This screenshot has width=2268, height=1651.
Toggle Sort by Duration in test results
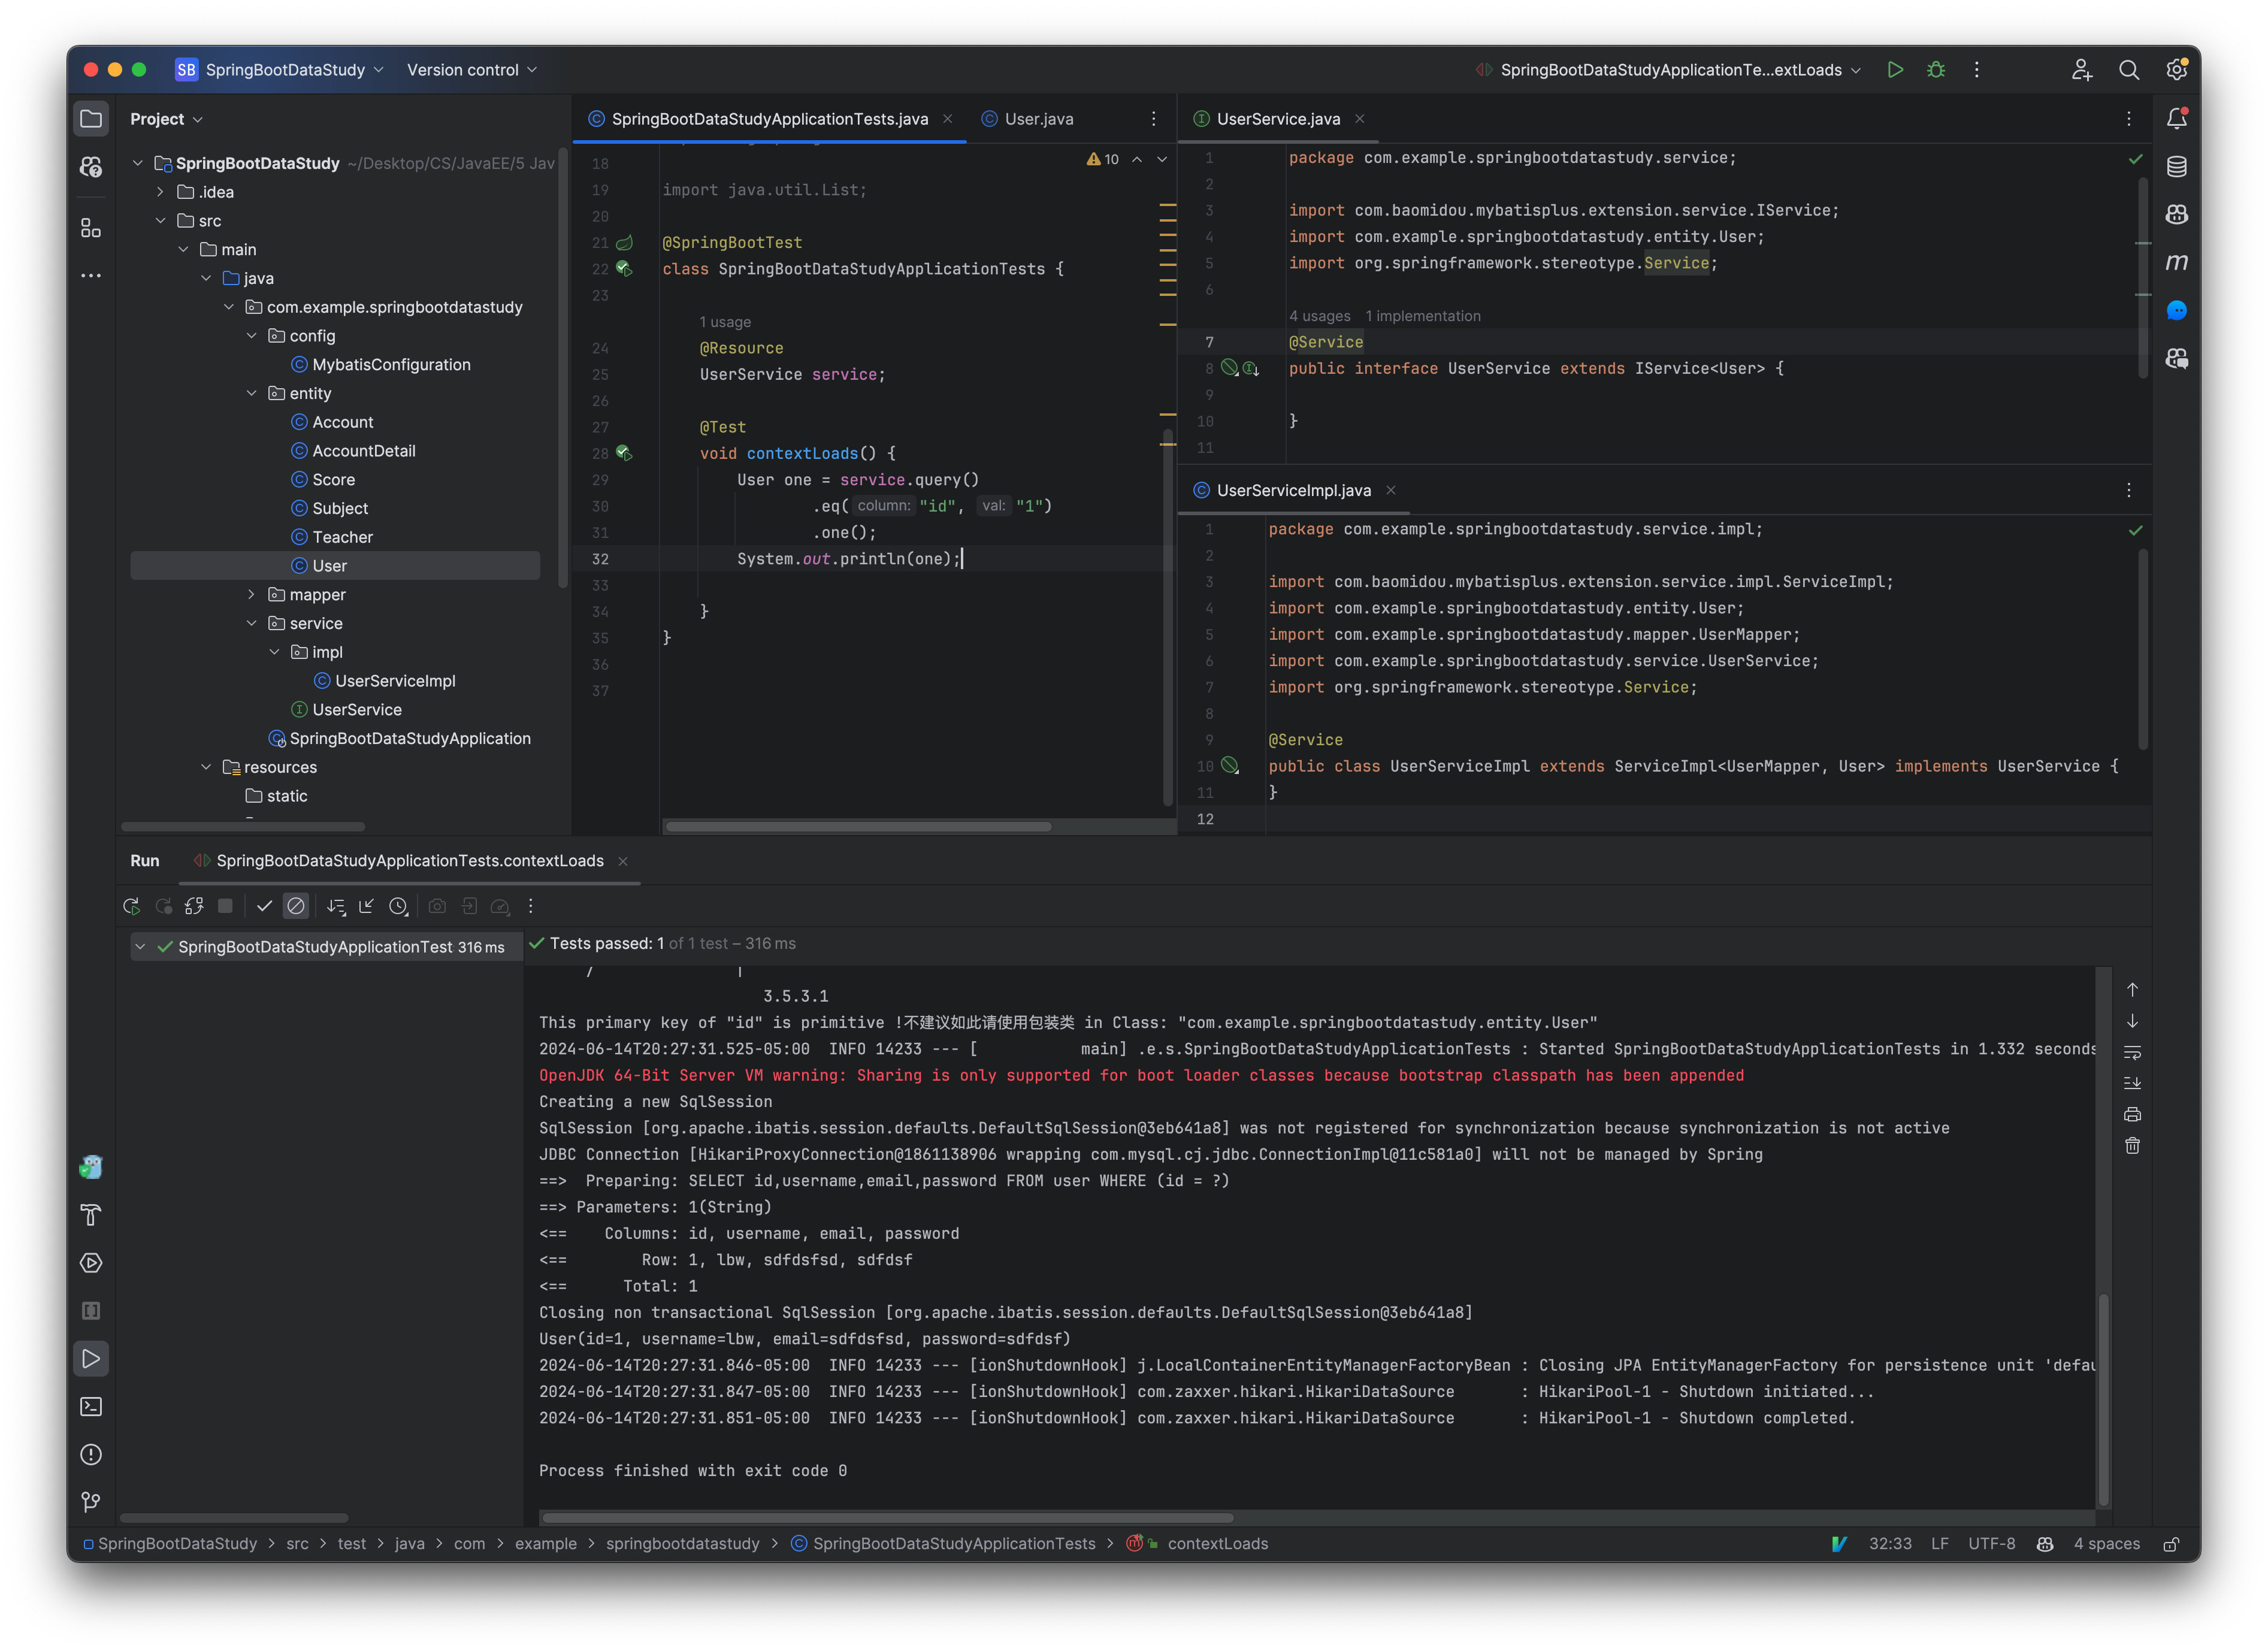coord(399,906)
